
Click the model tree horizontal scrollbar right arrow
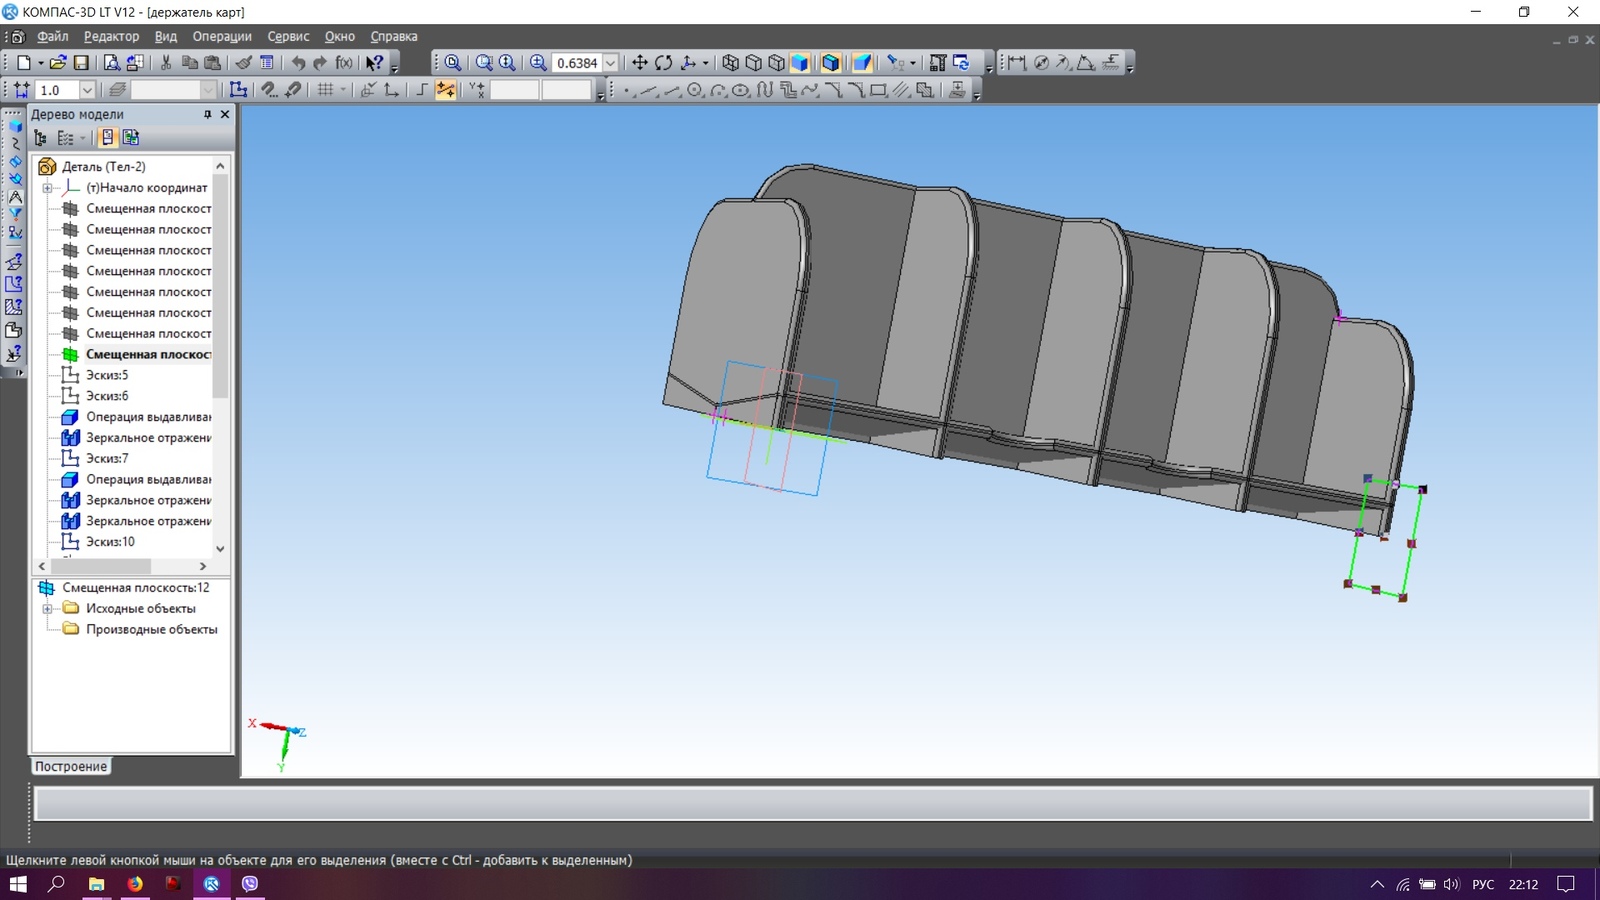point(203,566)
